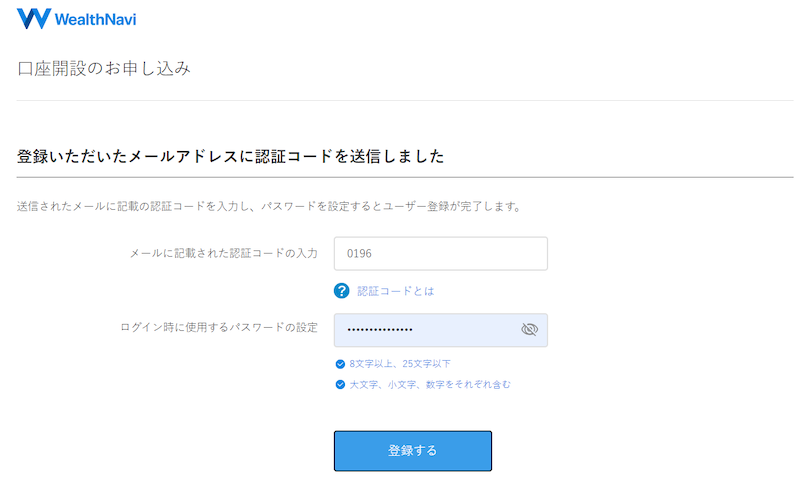Click the WealthNavi W logo icon
Image resolution: width=800 pixels, height=497 pixels.
coord(34,19)
